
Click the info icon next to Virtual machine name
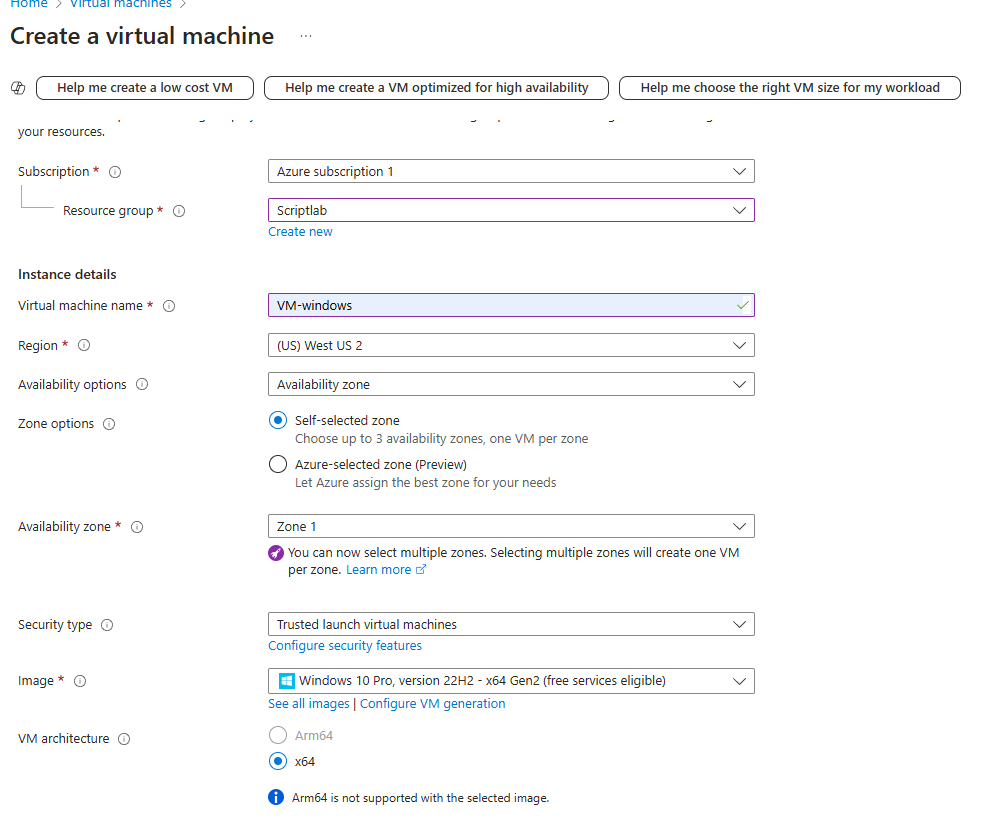(169, 306)
